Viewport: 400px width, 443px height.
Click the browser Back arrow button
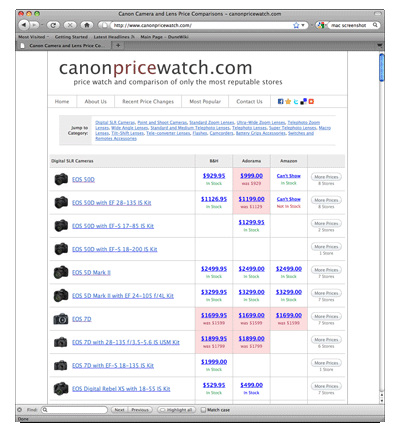click(24, 25)
